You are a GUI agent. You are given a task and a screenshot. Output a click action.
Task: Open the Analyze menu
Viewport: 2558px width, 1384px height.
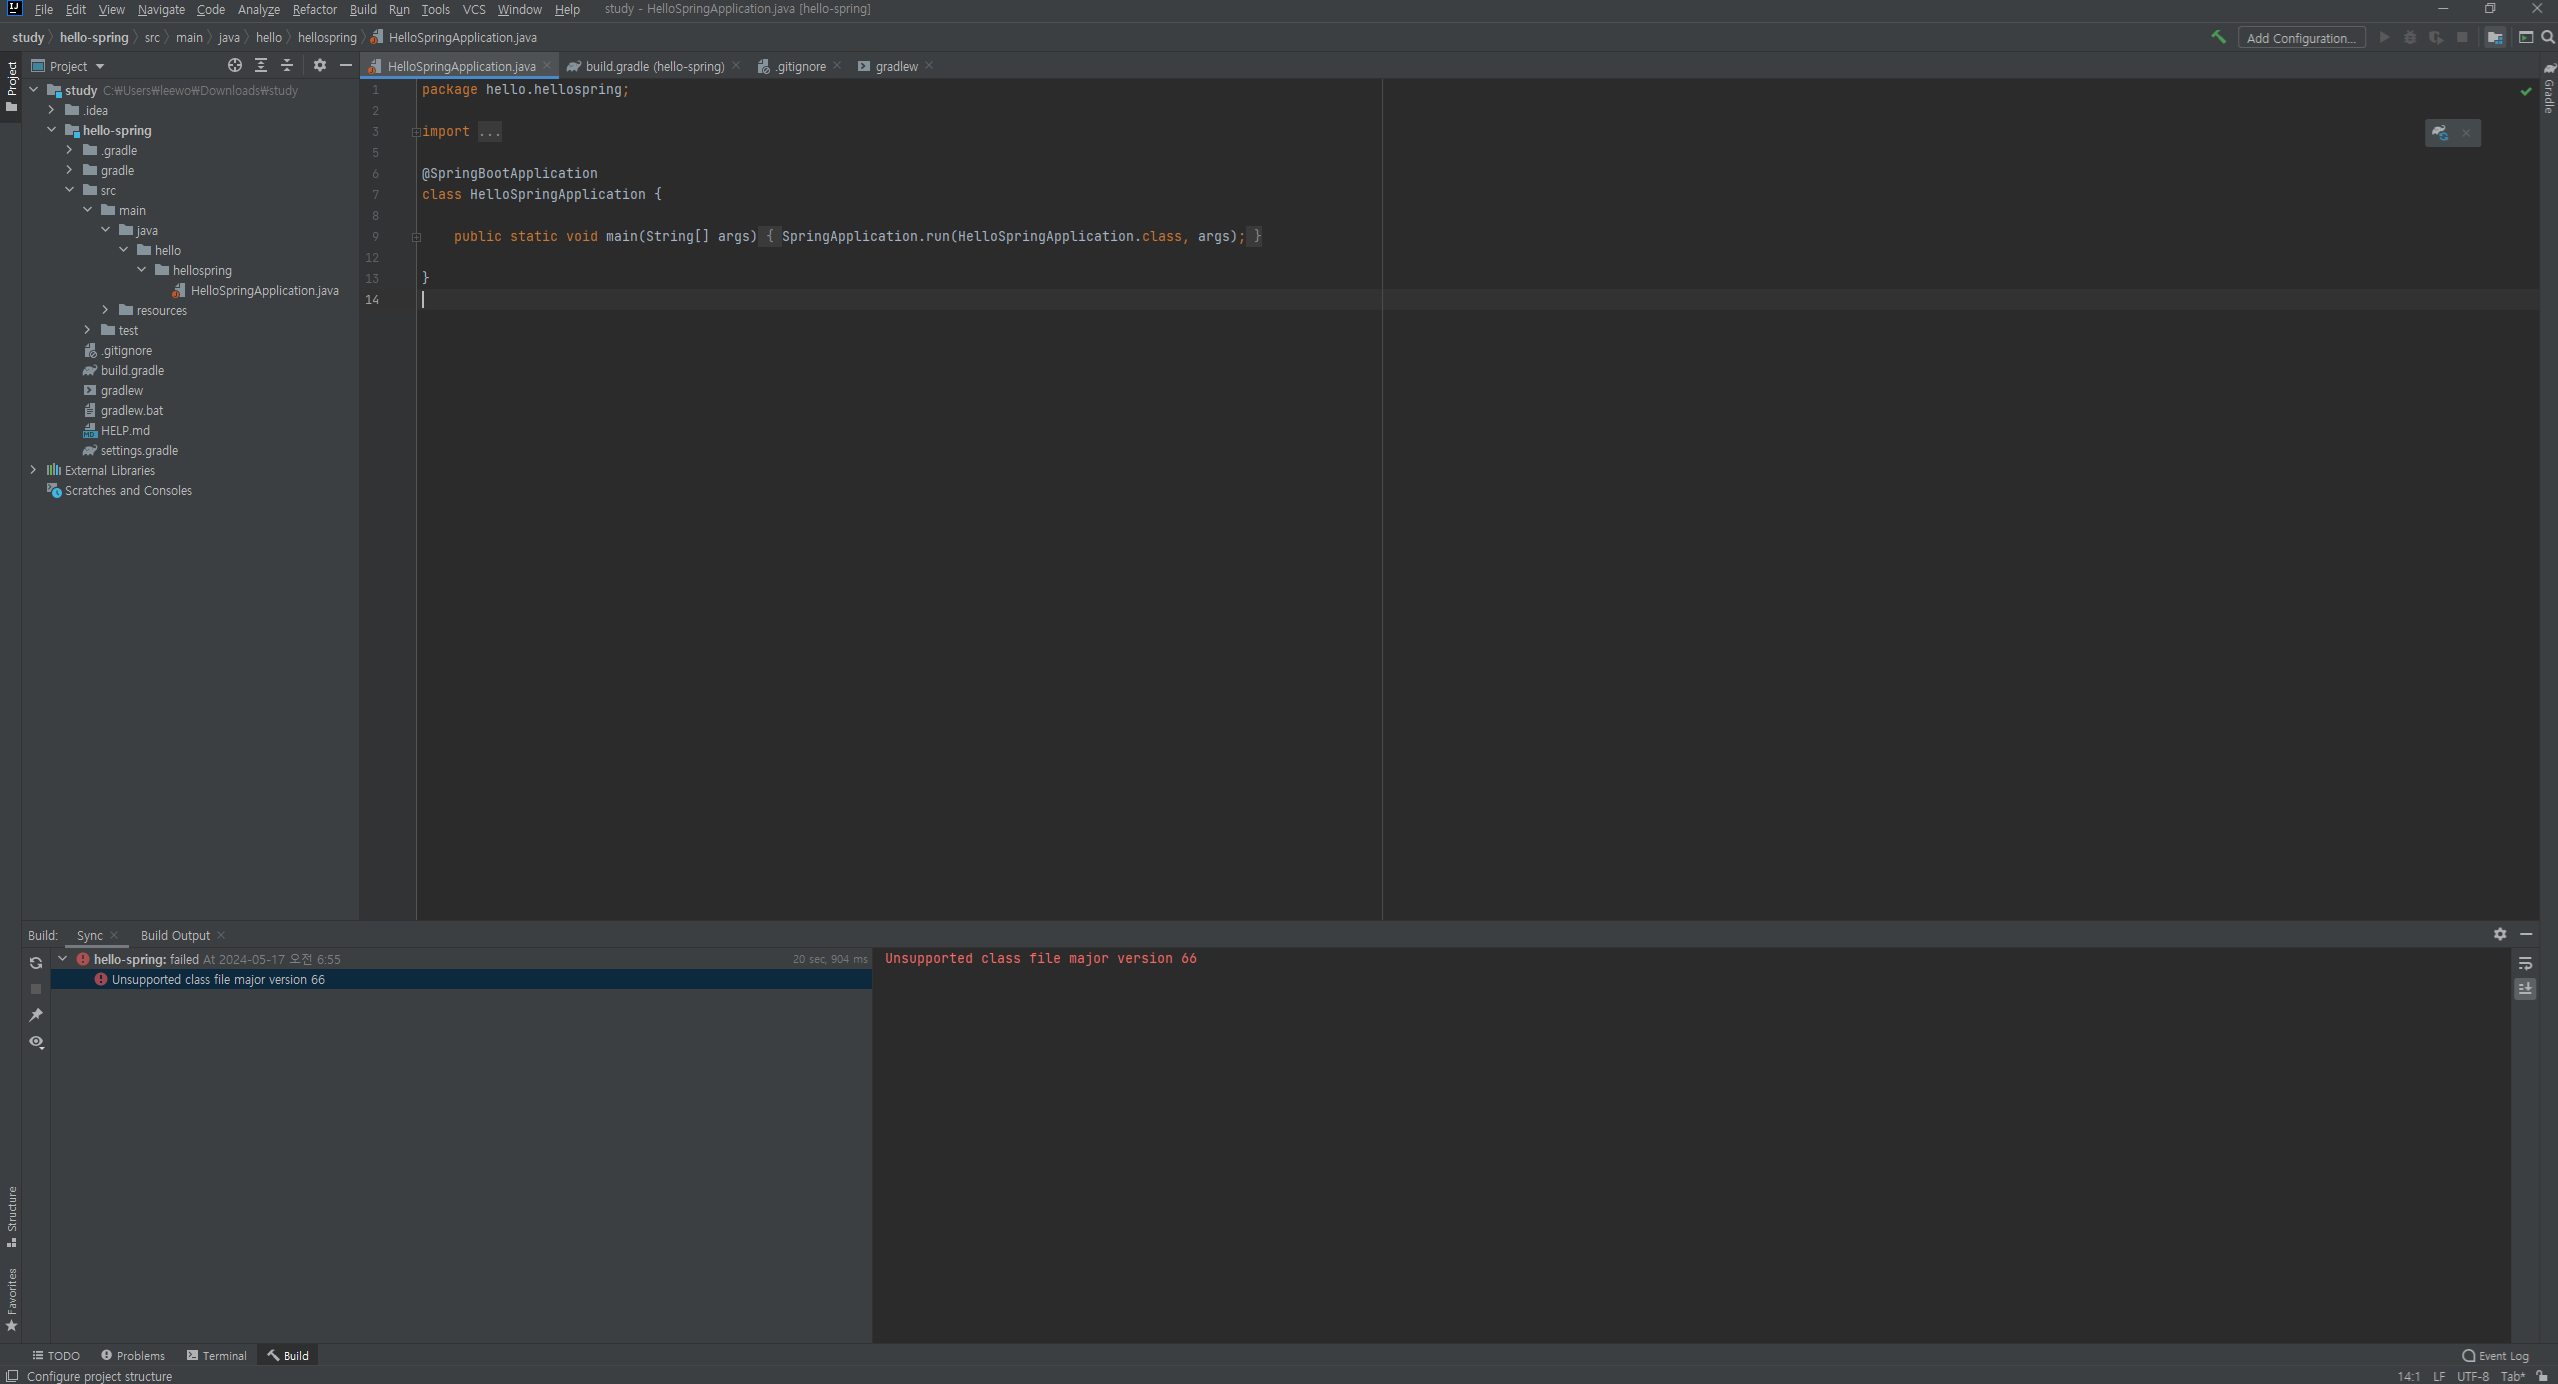pos(258,9)
